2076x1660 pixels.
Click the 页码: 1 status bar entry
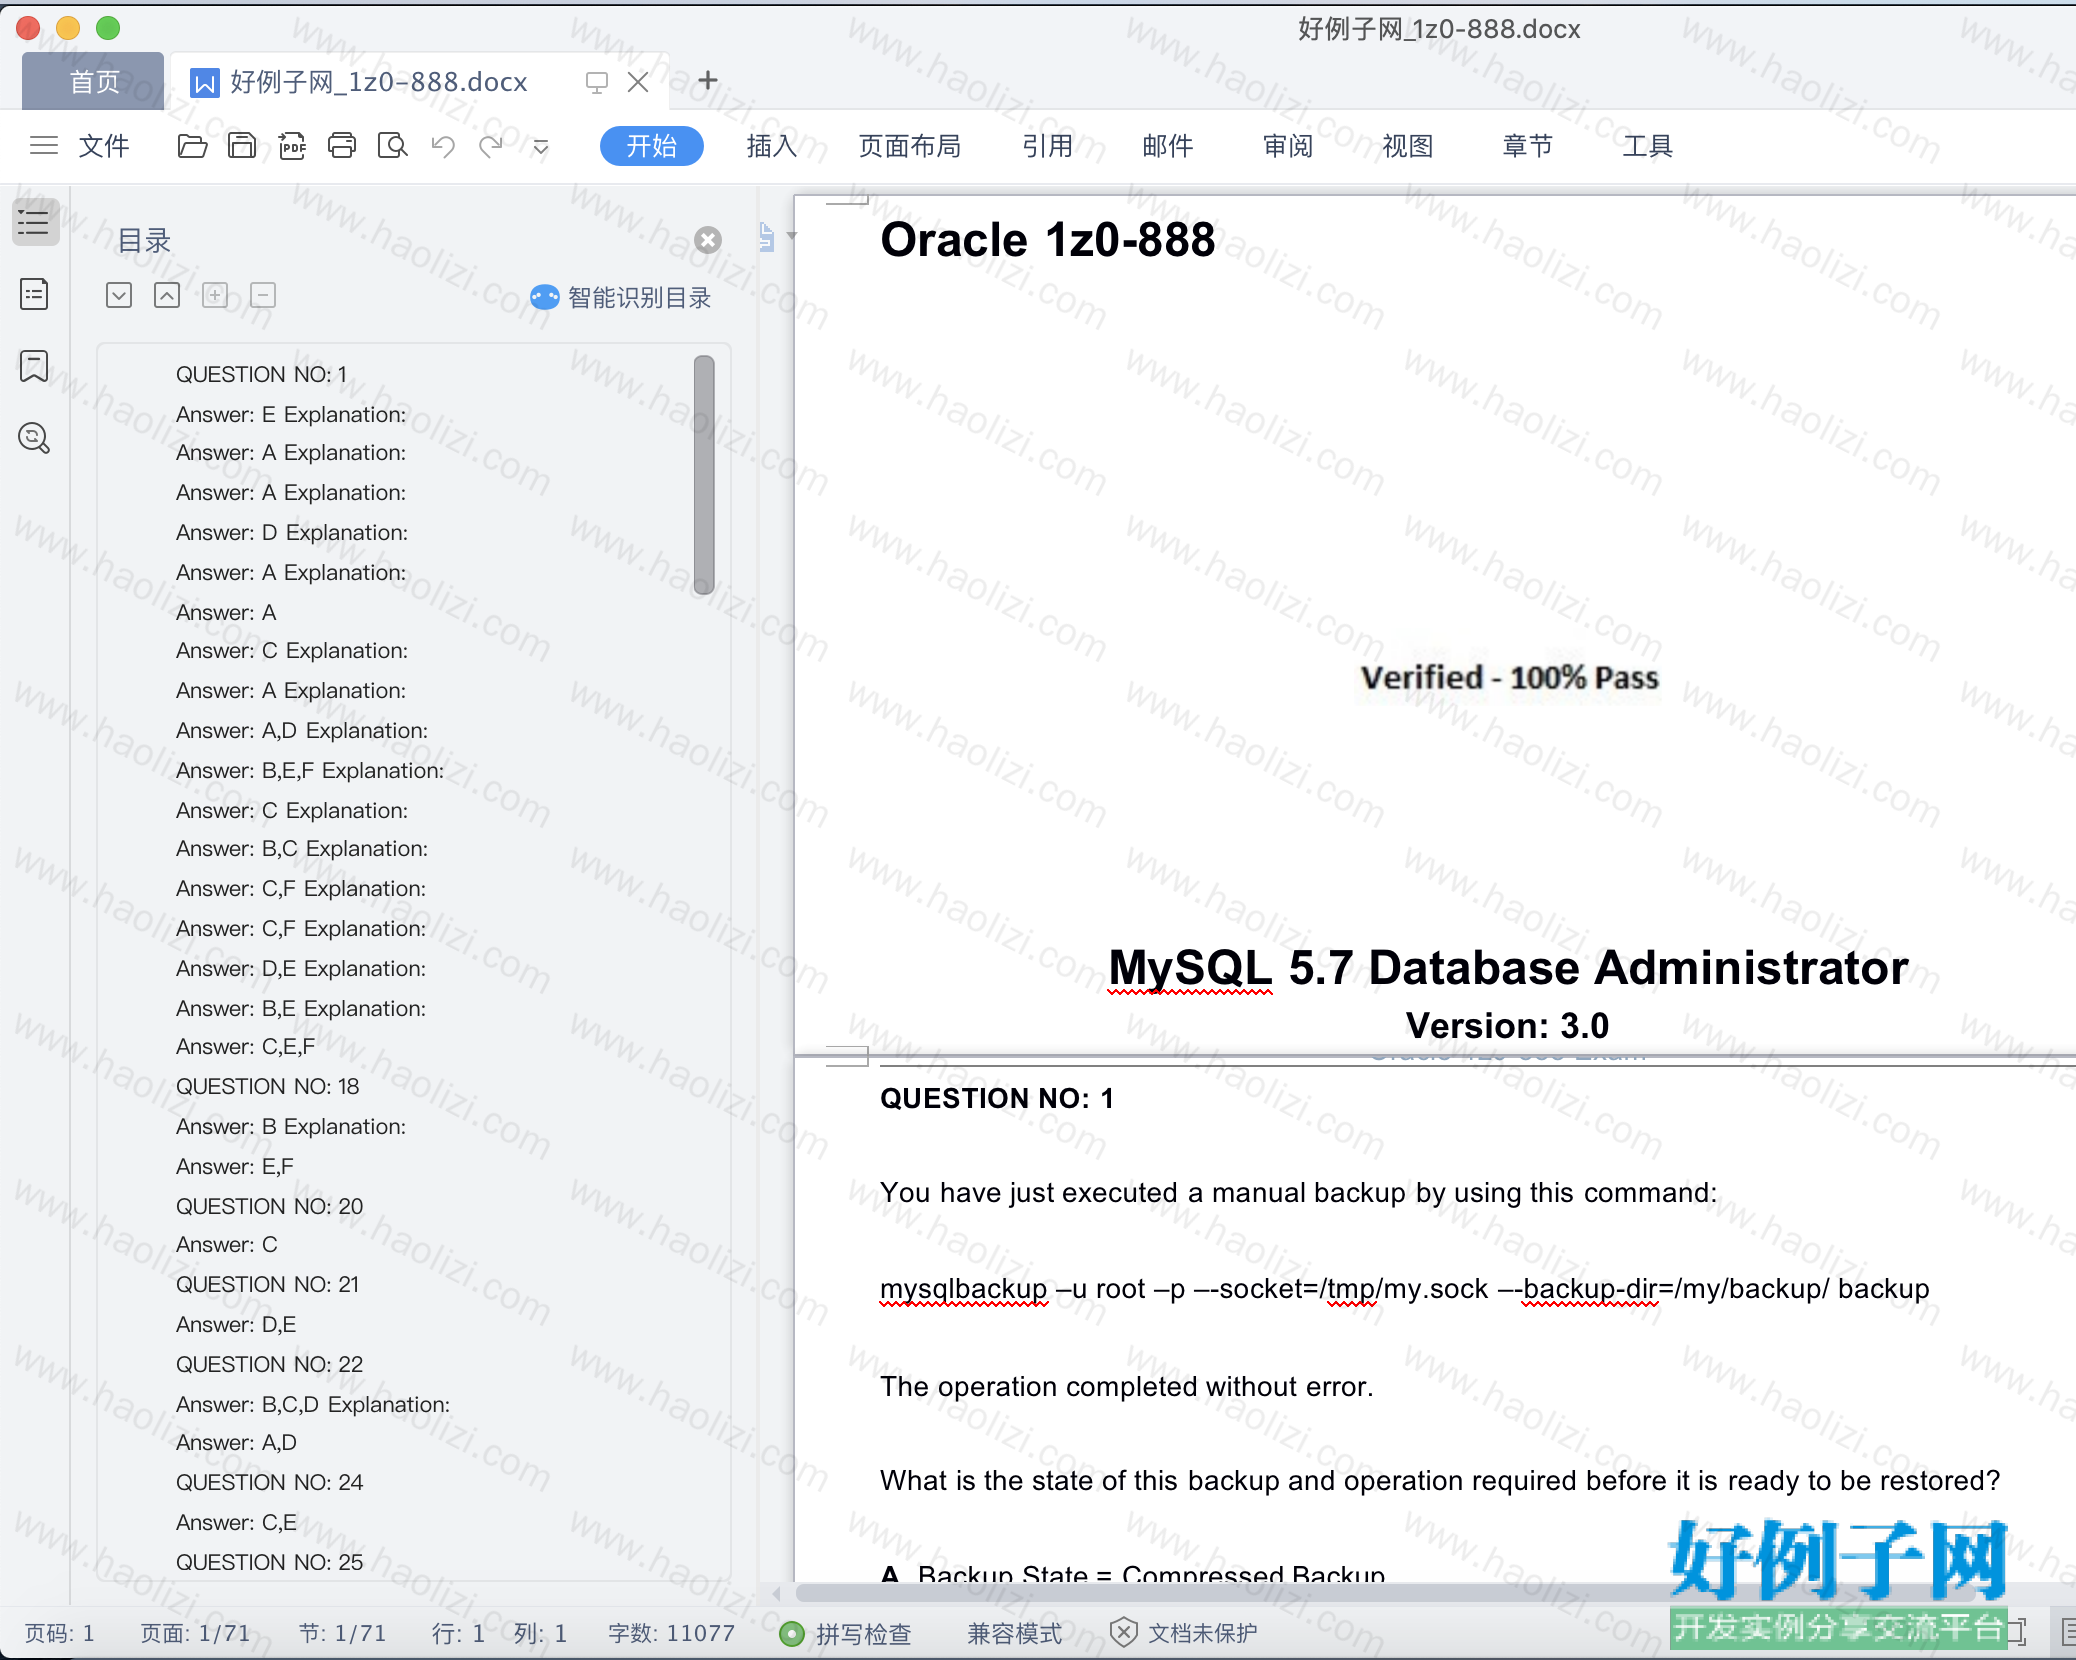coord(60,1633)
